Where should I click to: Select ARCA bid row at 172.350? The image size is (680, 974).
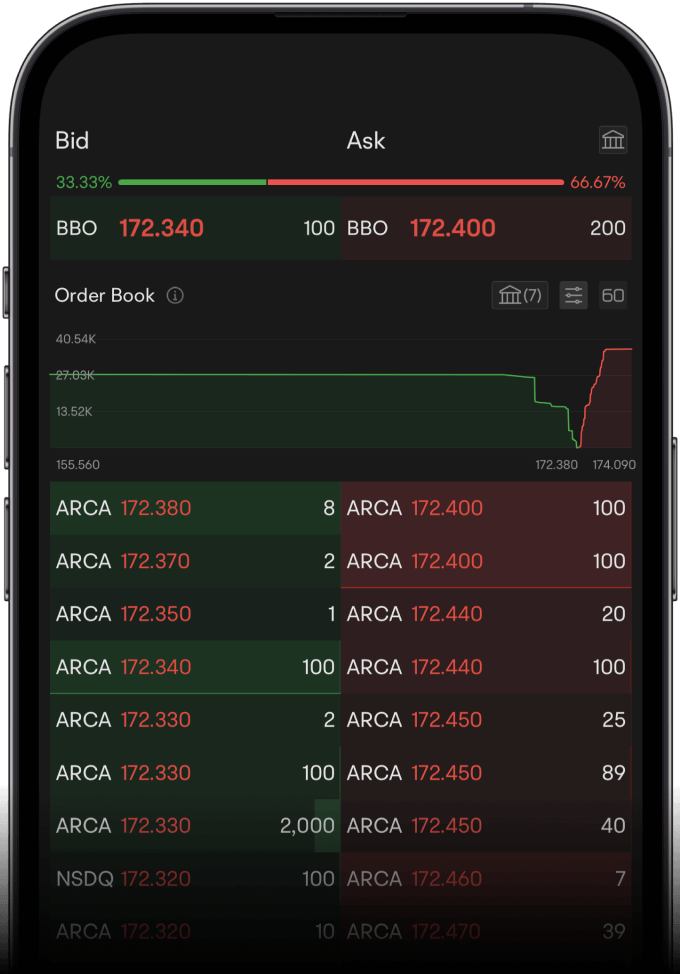click(x=195, y=614)
